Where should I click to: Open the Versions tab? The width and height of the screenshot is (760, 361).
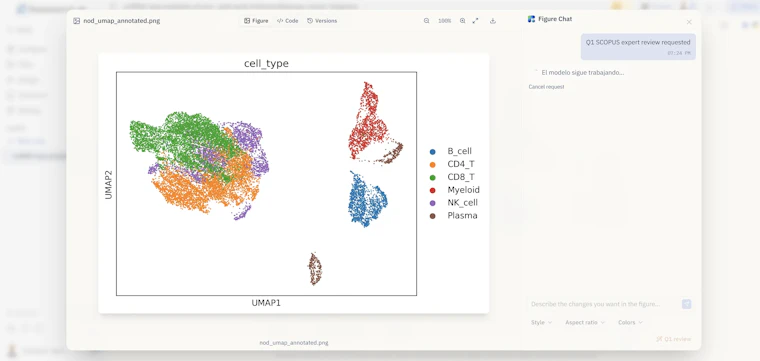tap(322, 21)
